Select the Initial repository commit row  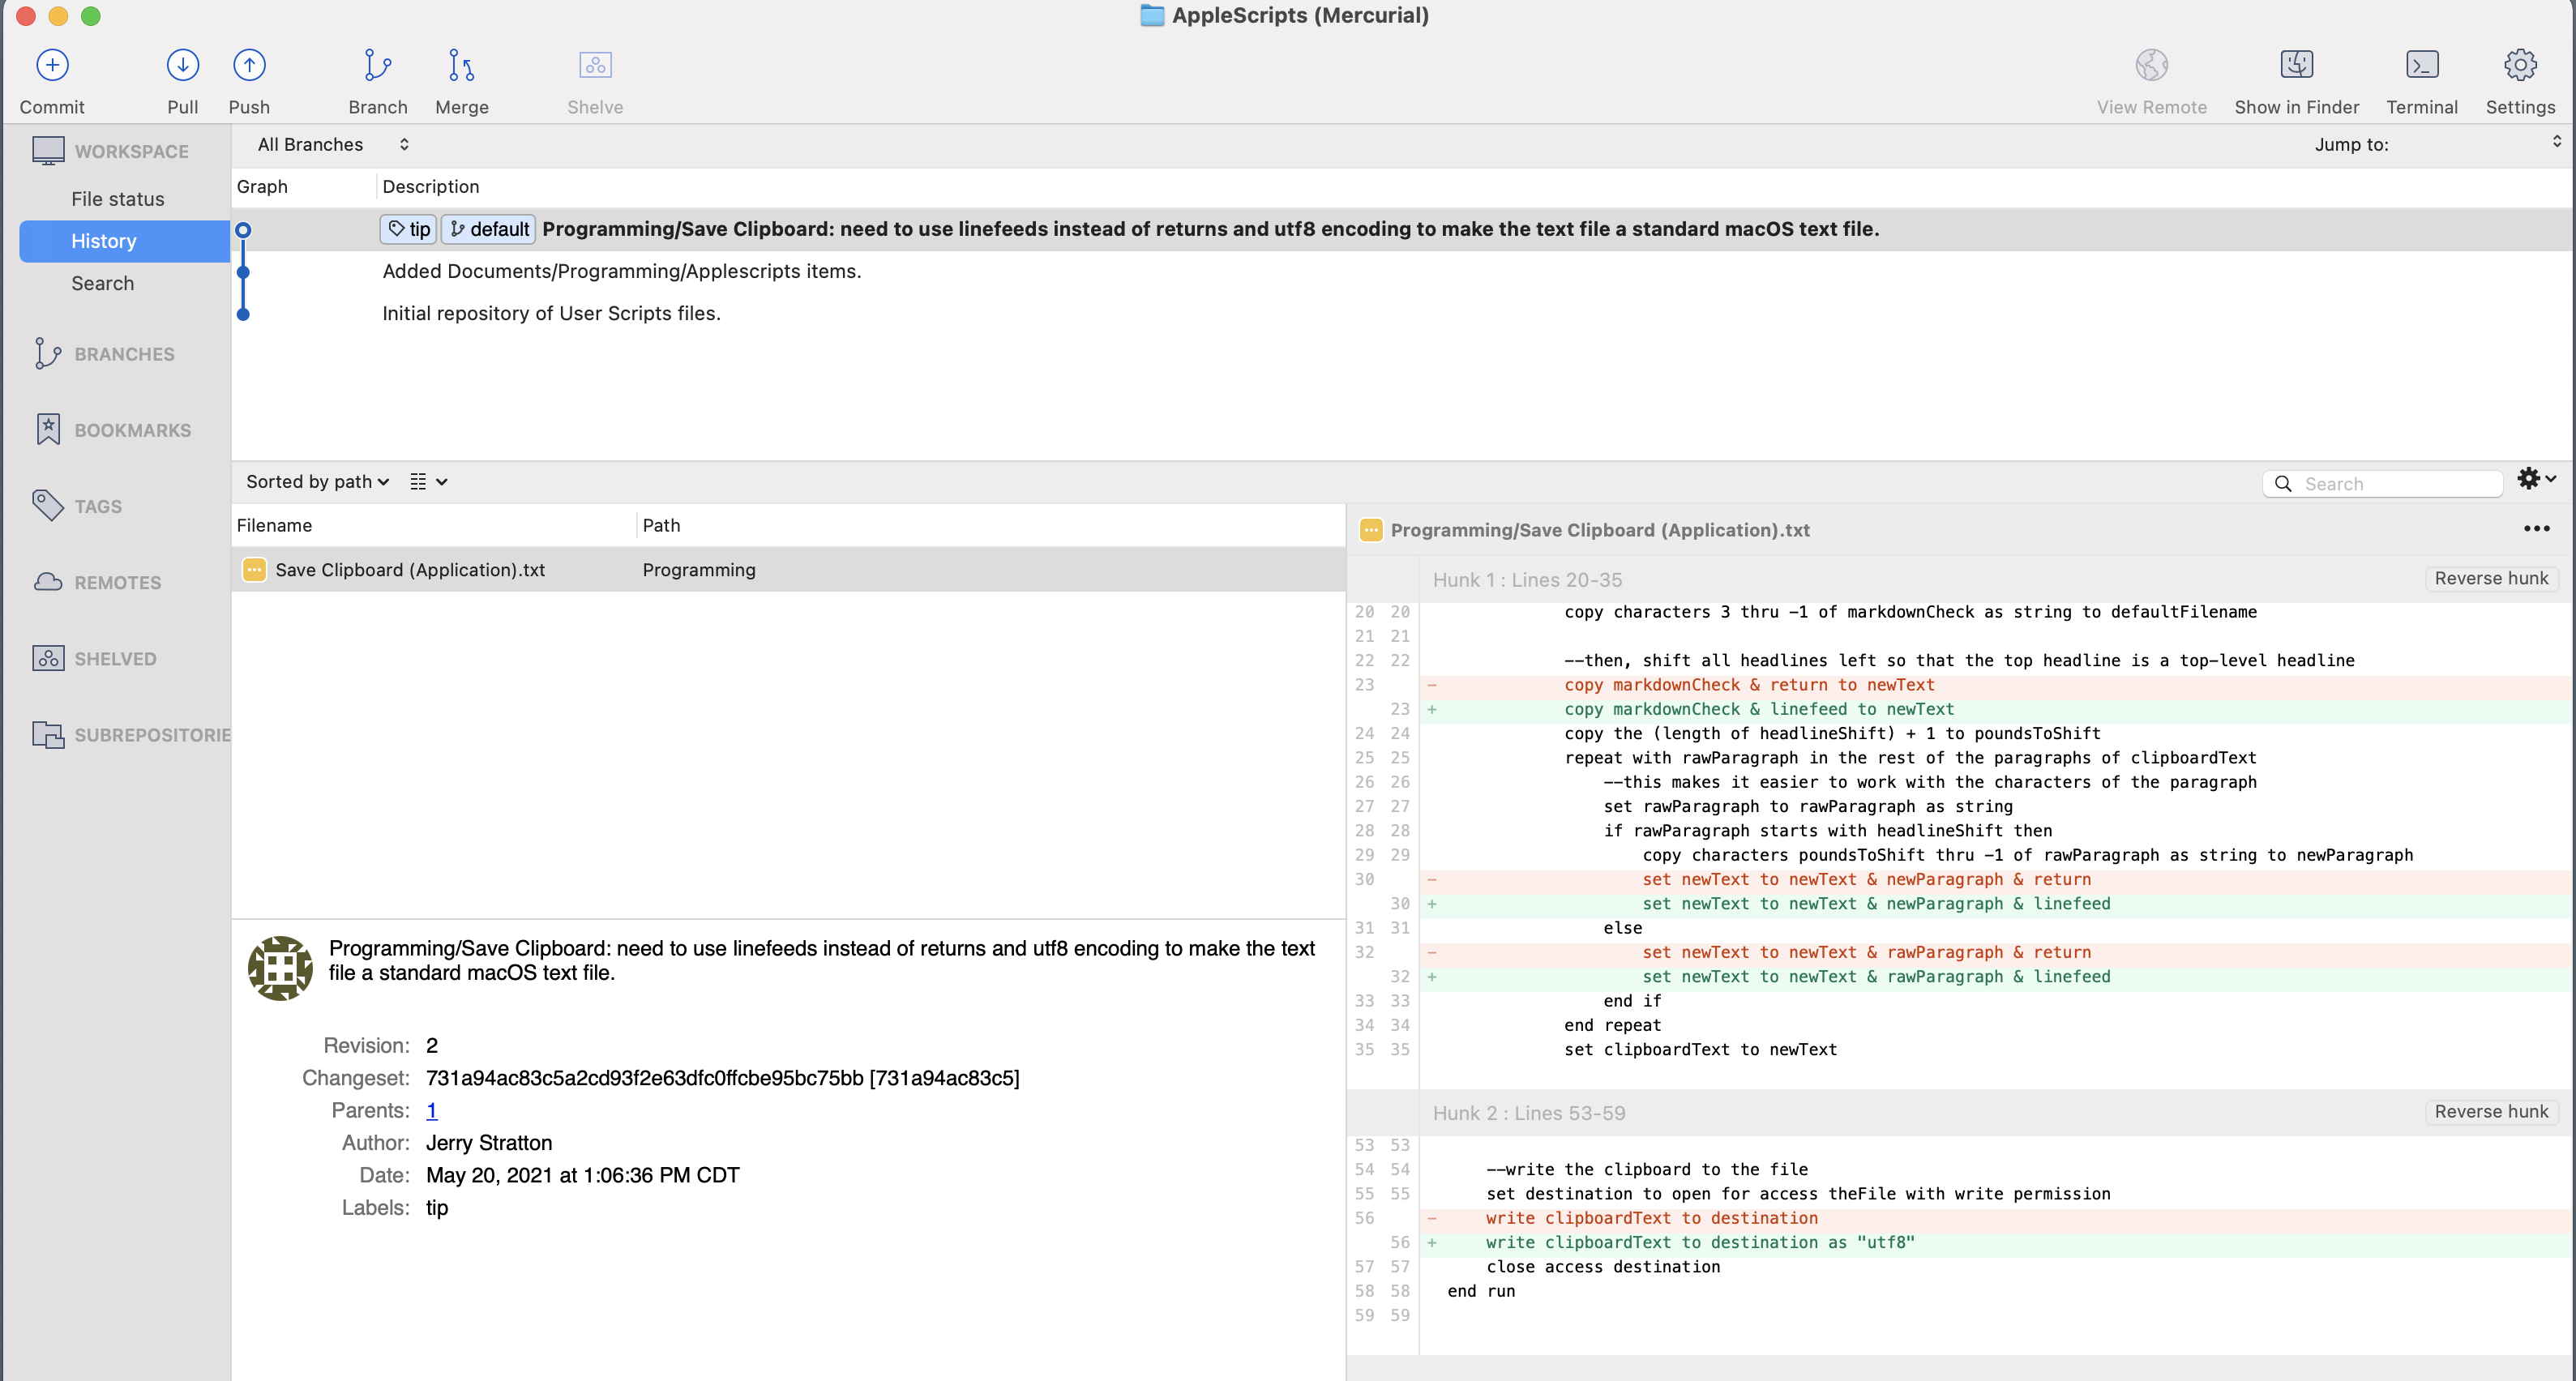coord(551,313)
